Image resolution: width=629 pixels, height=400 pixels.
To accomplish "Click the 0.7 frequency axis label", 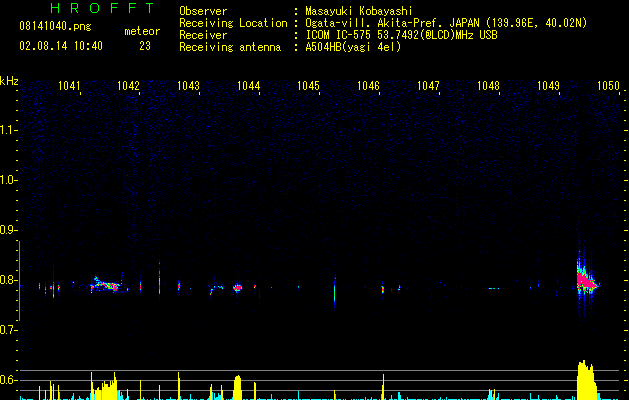I will tap(9, 330).
